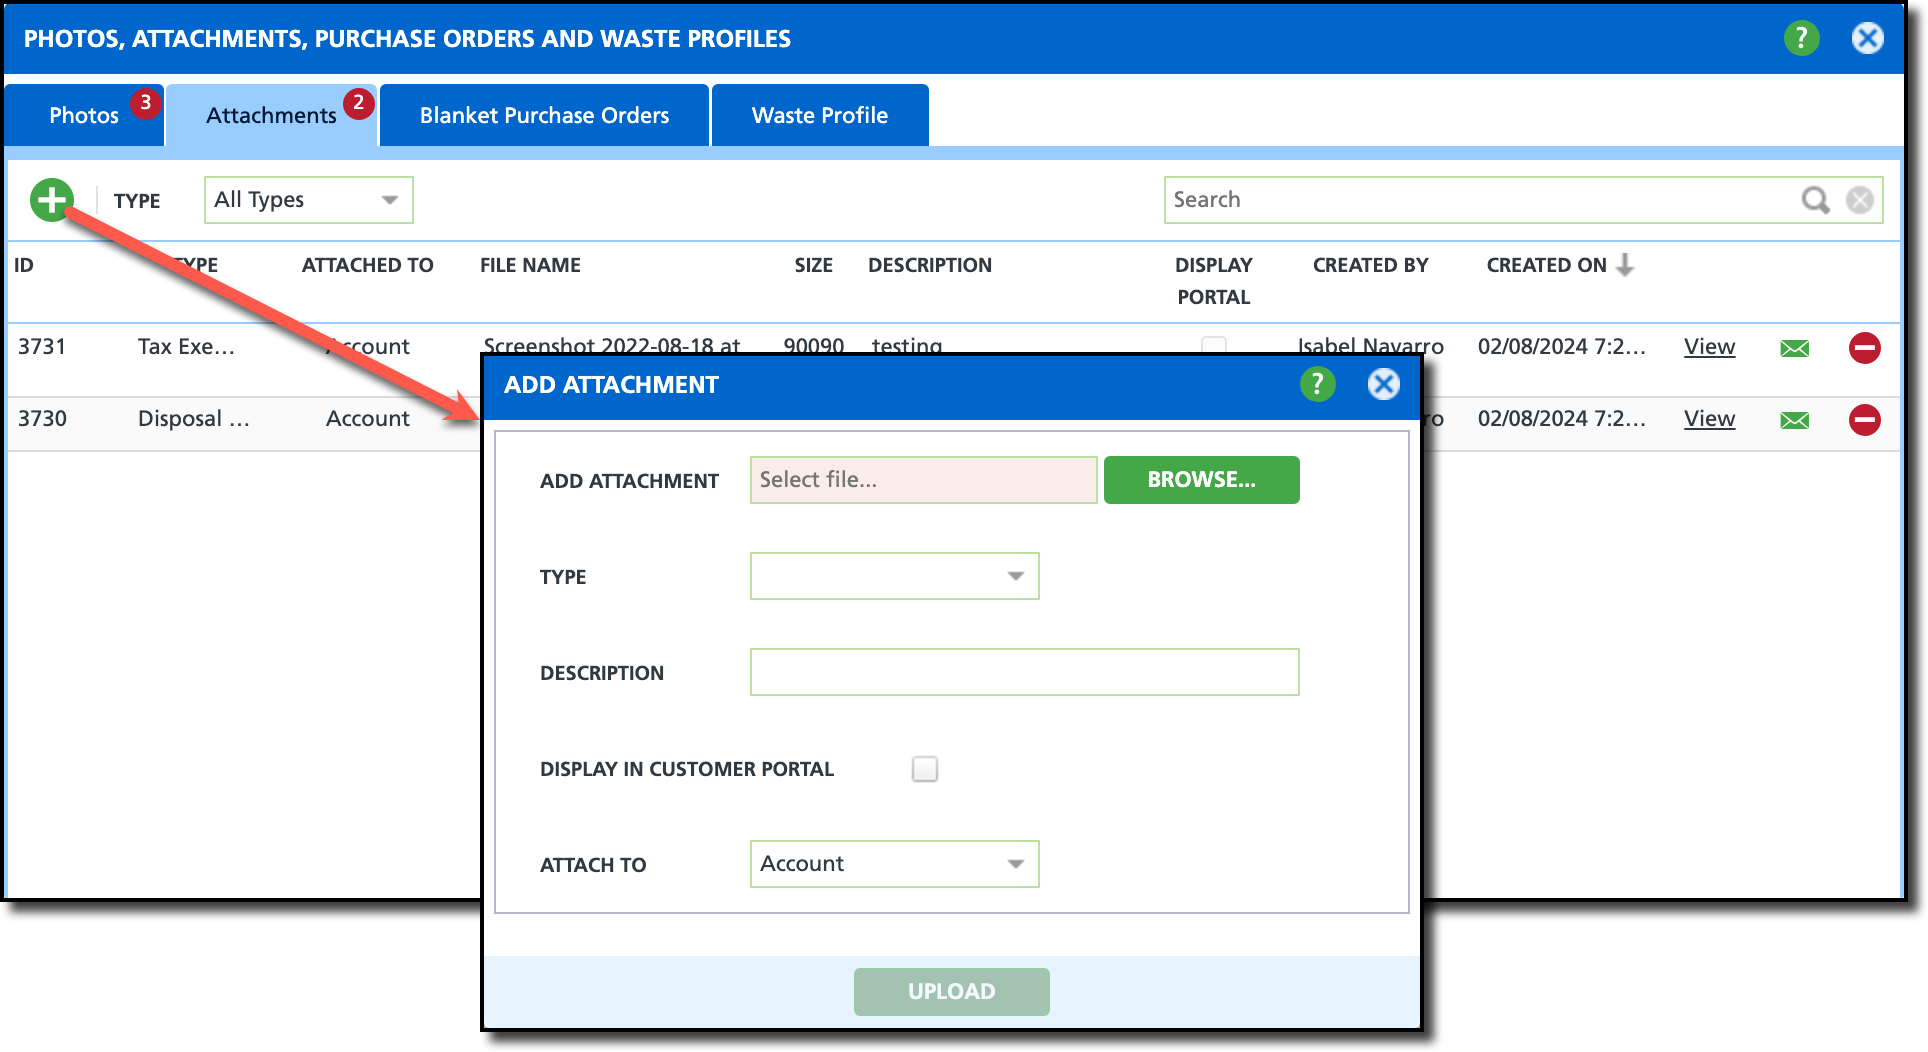Screen dimensions: 1928x1052
Task: Expand the Type dropdown in dialog
Action: coord(895,576)
